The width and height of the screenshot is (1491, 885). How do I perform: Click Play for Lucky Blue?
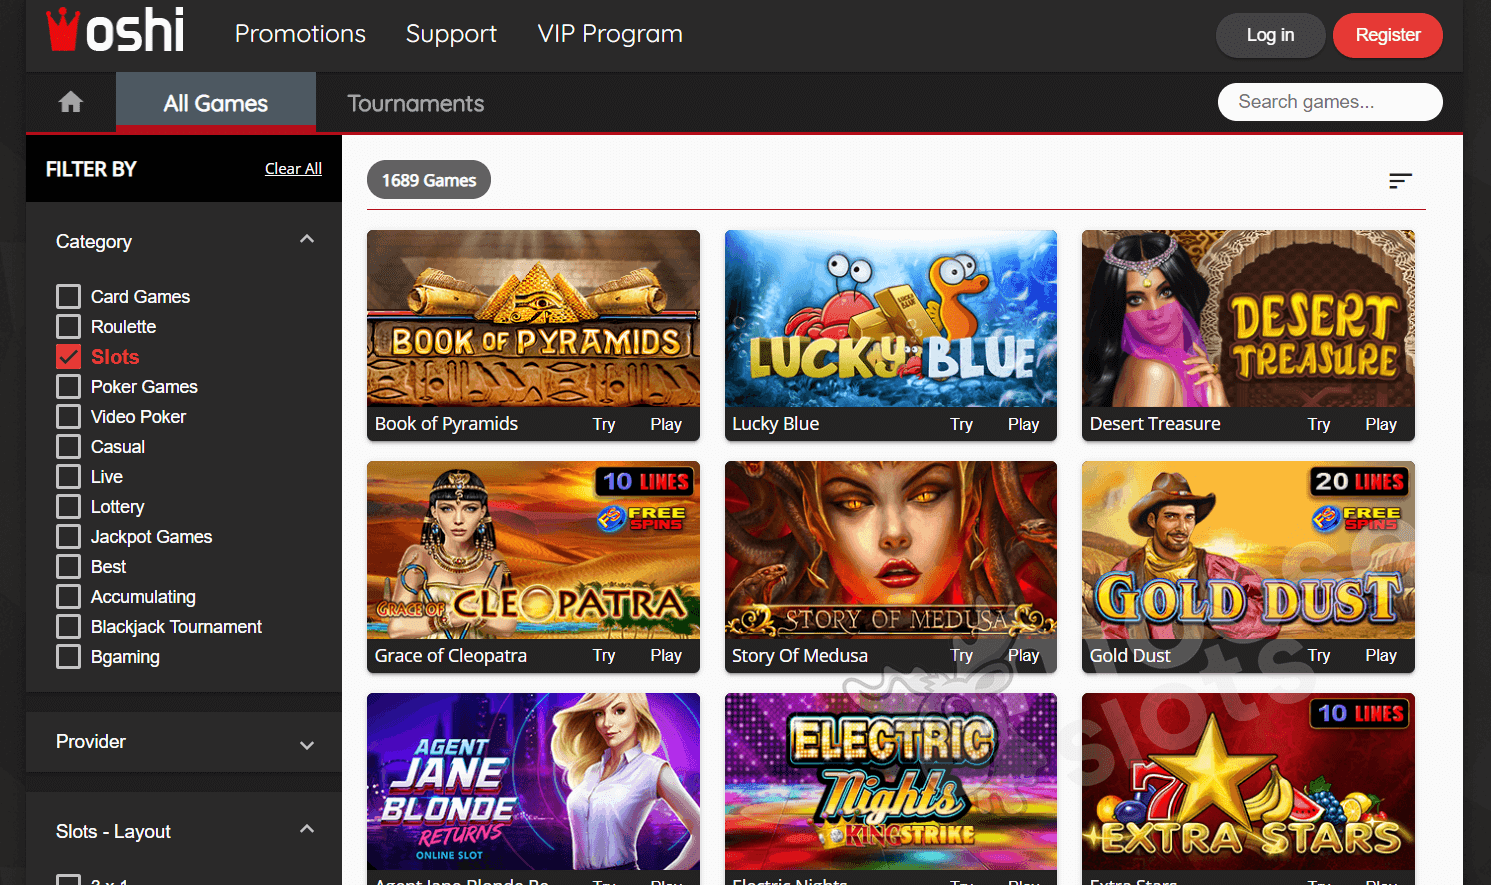1024,424
